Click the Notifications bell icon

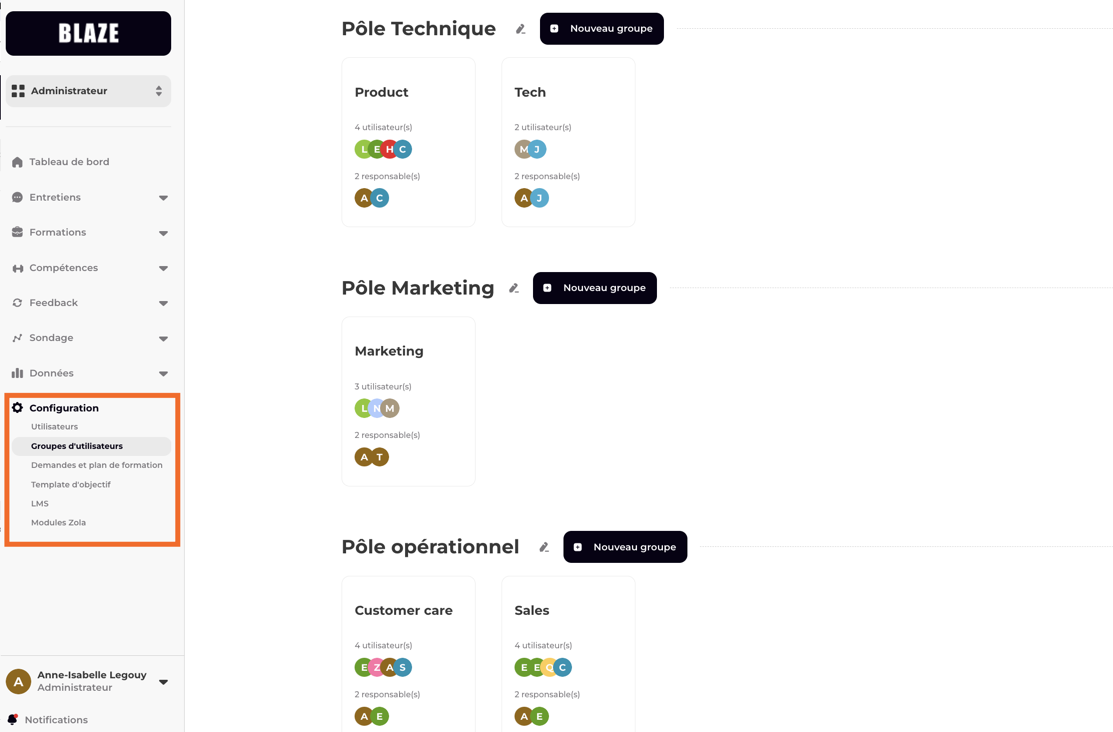pos(13,719)
